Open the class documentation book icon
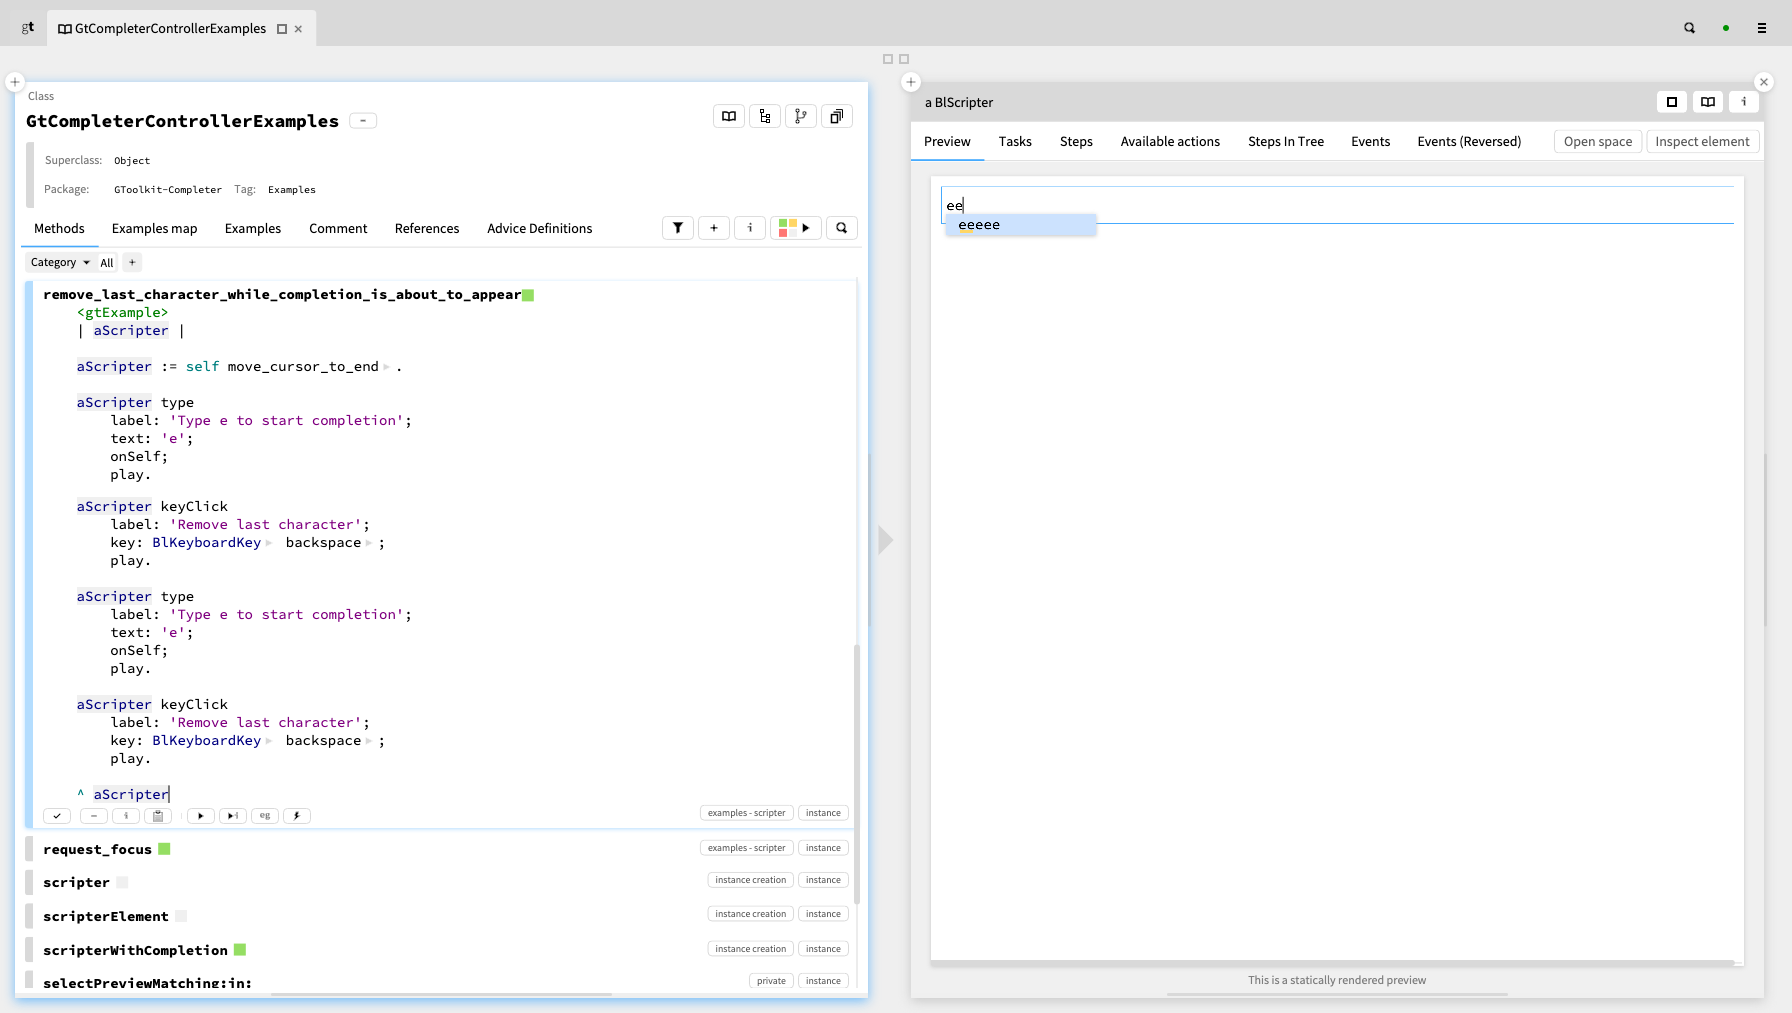 [729, 116]
